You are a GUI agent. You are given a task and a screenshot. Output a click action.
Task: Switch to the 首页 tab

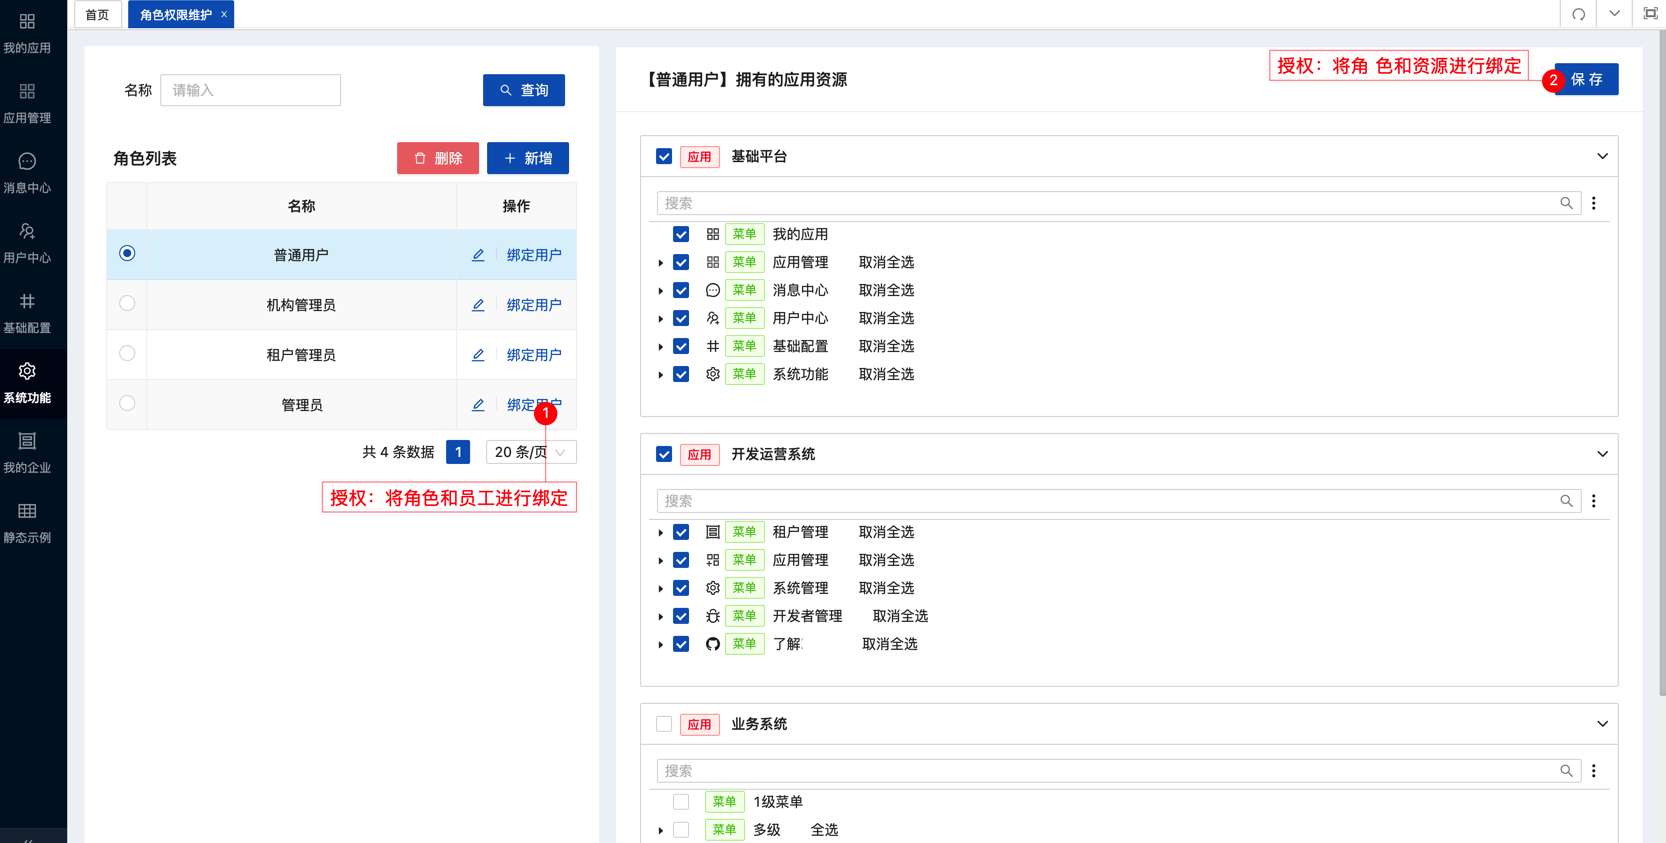click(x=97, y=14)
